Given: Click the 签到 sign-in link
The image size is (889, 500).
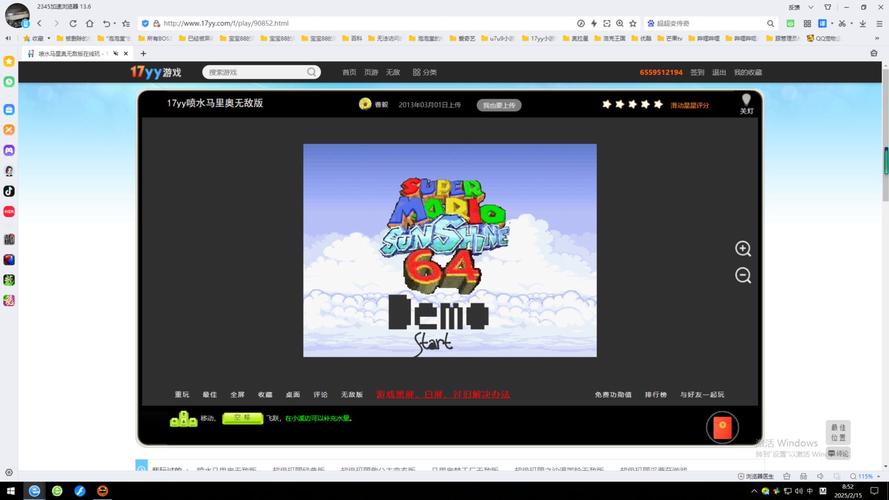Looking at the screenshot, I should (x=697, y=72).
